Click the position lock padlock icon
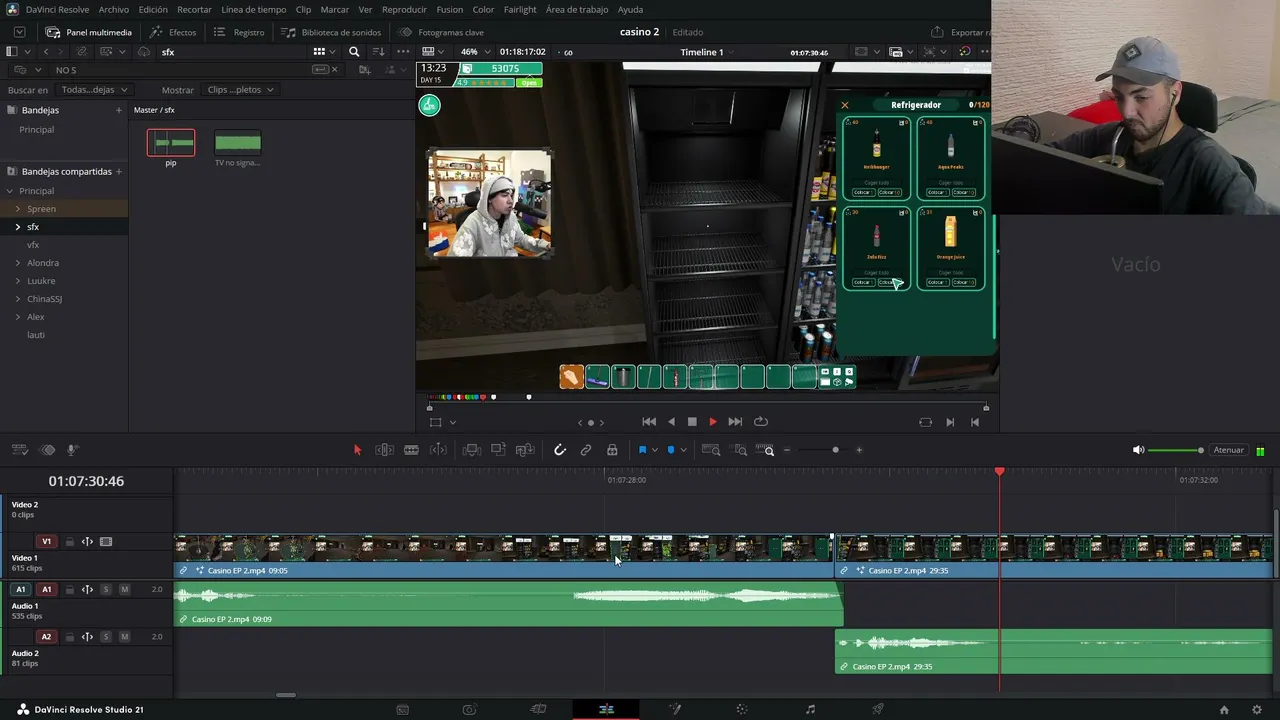This screenshot has height=720, width=1280. 612,450
